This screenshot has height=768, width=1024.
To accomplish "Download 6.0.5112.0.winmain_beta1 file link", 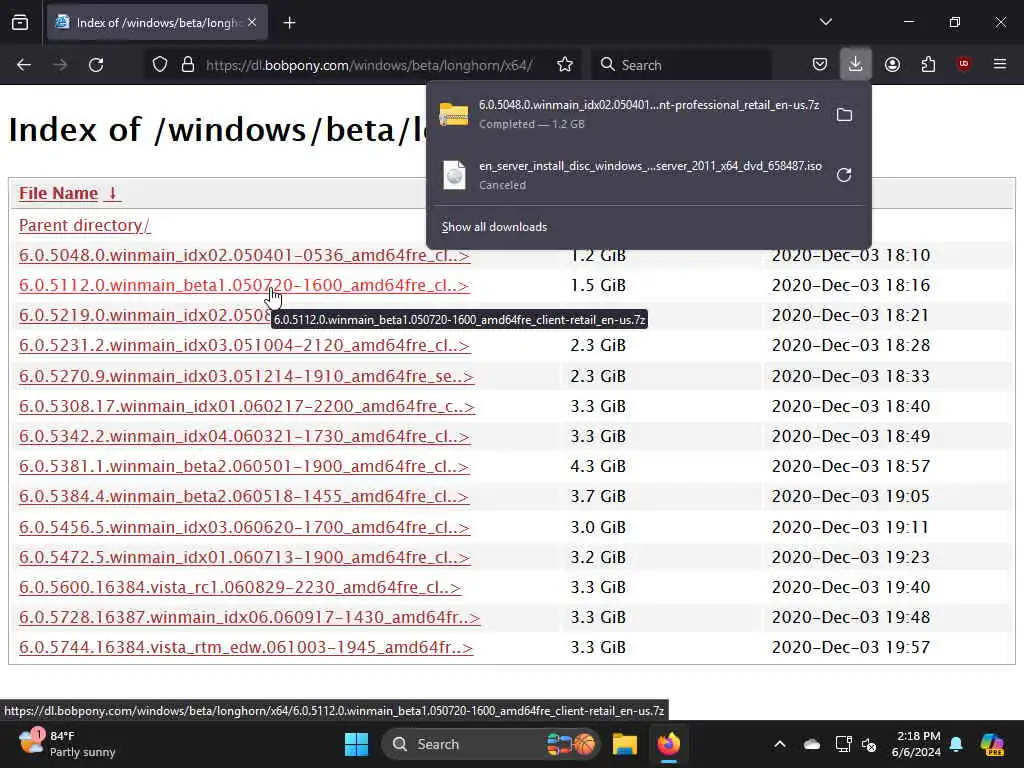I will tap(244, 285).
